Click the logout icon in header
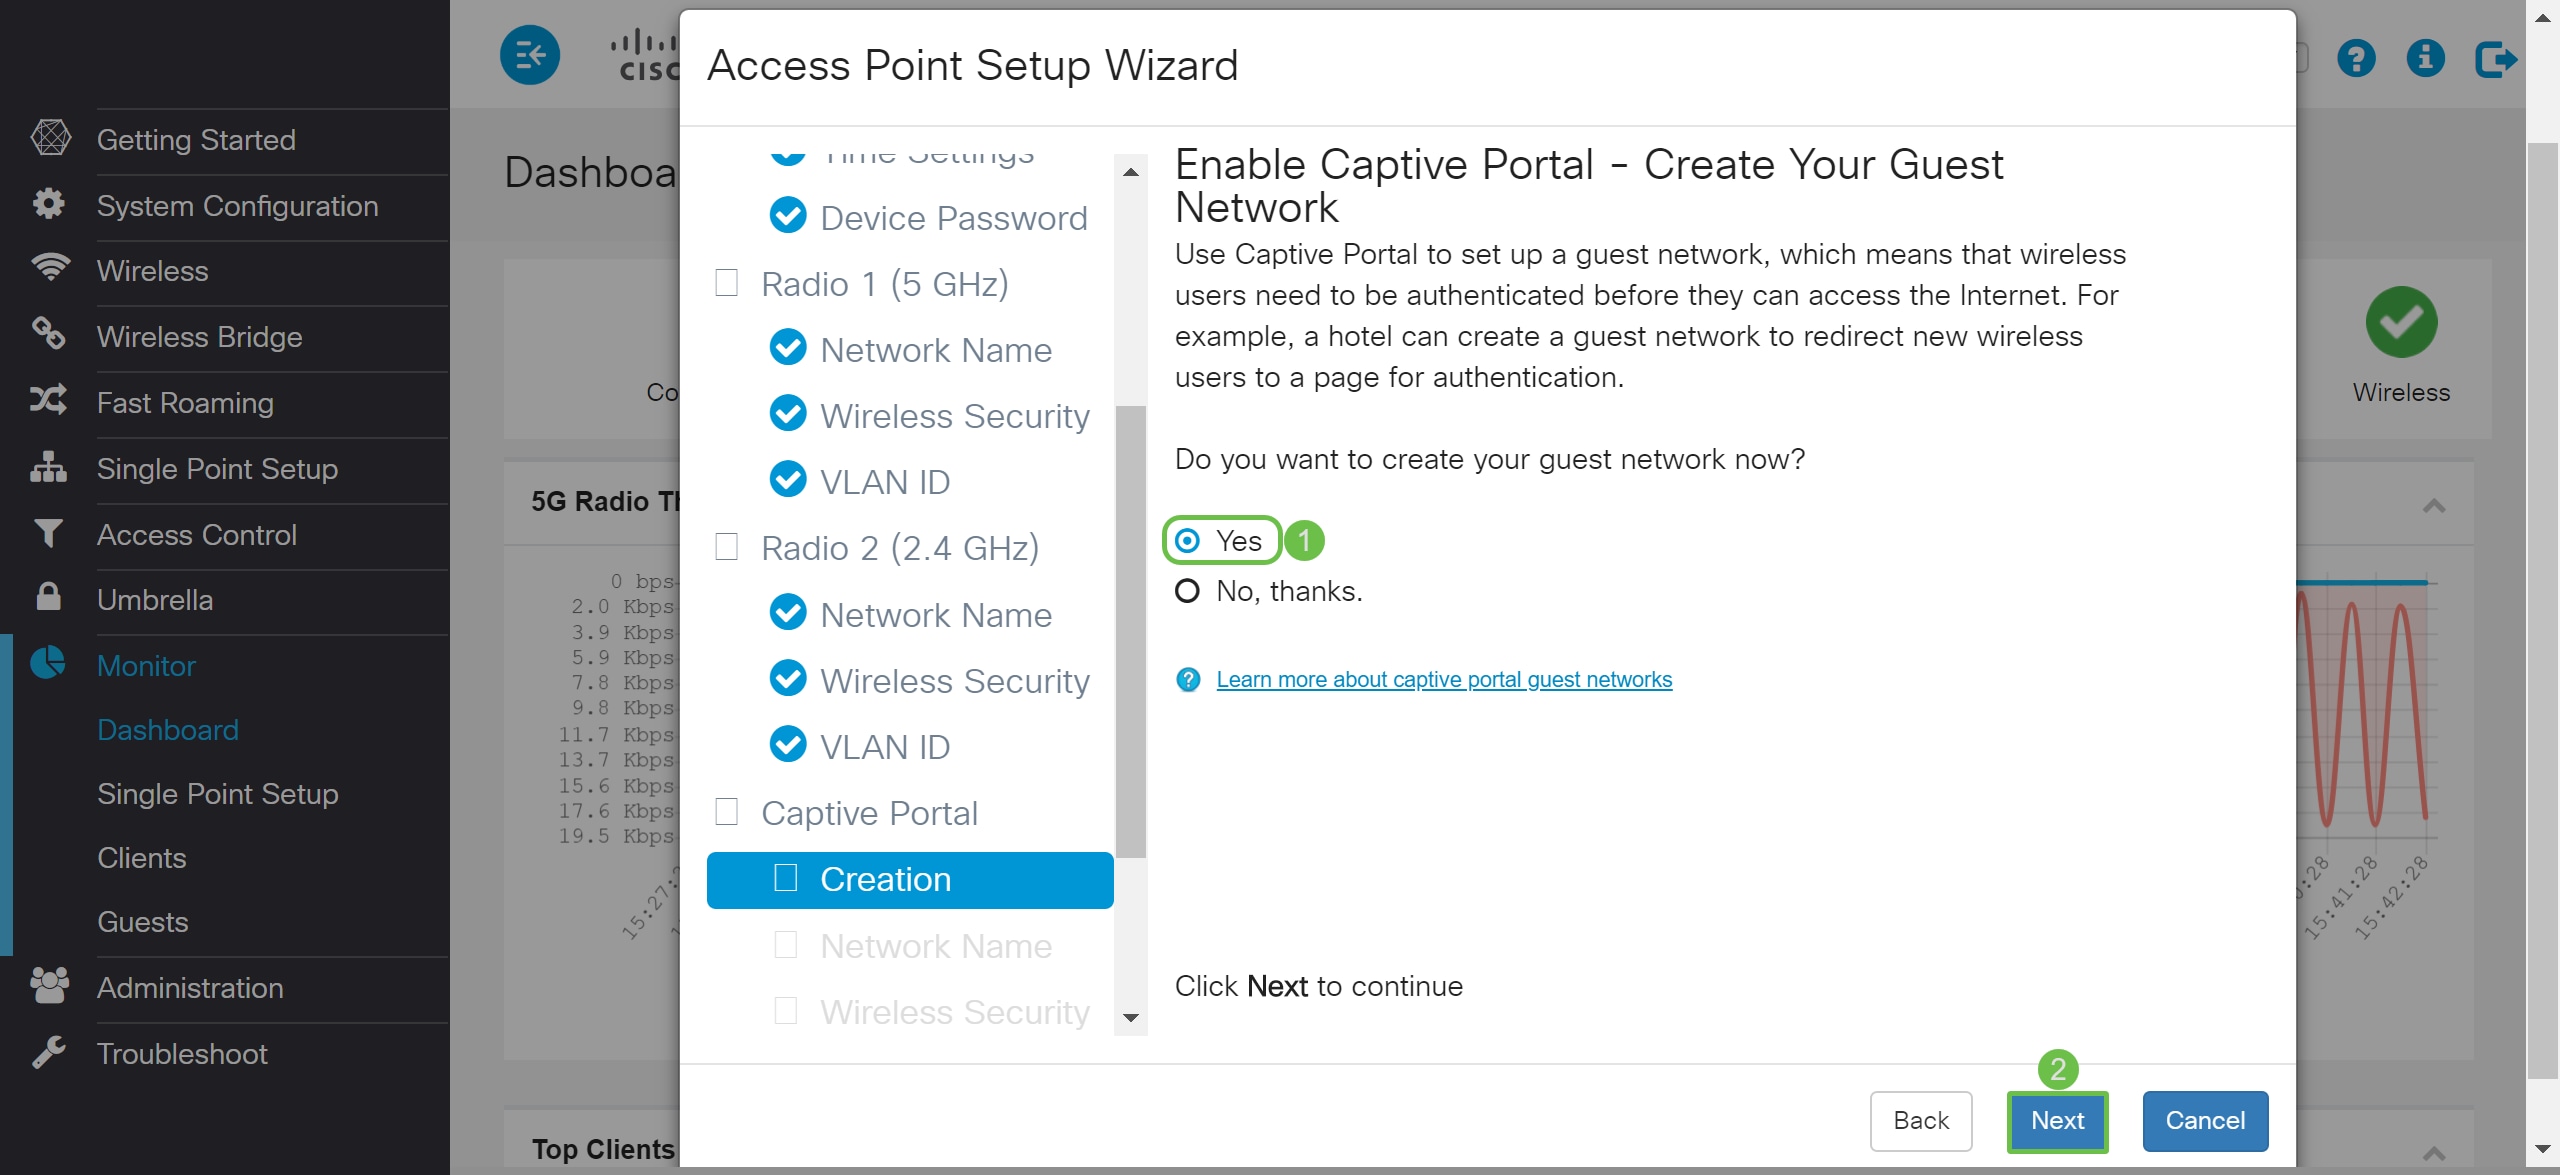The image size is (2560, 1175). (x=2496, y=59)
